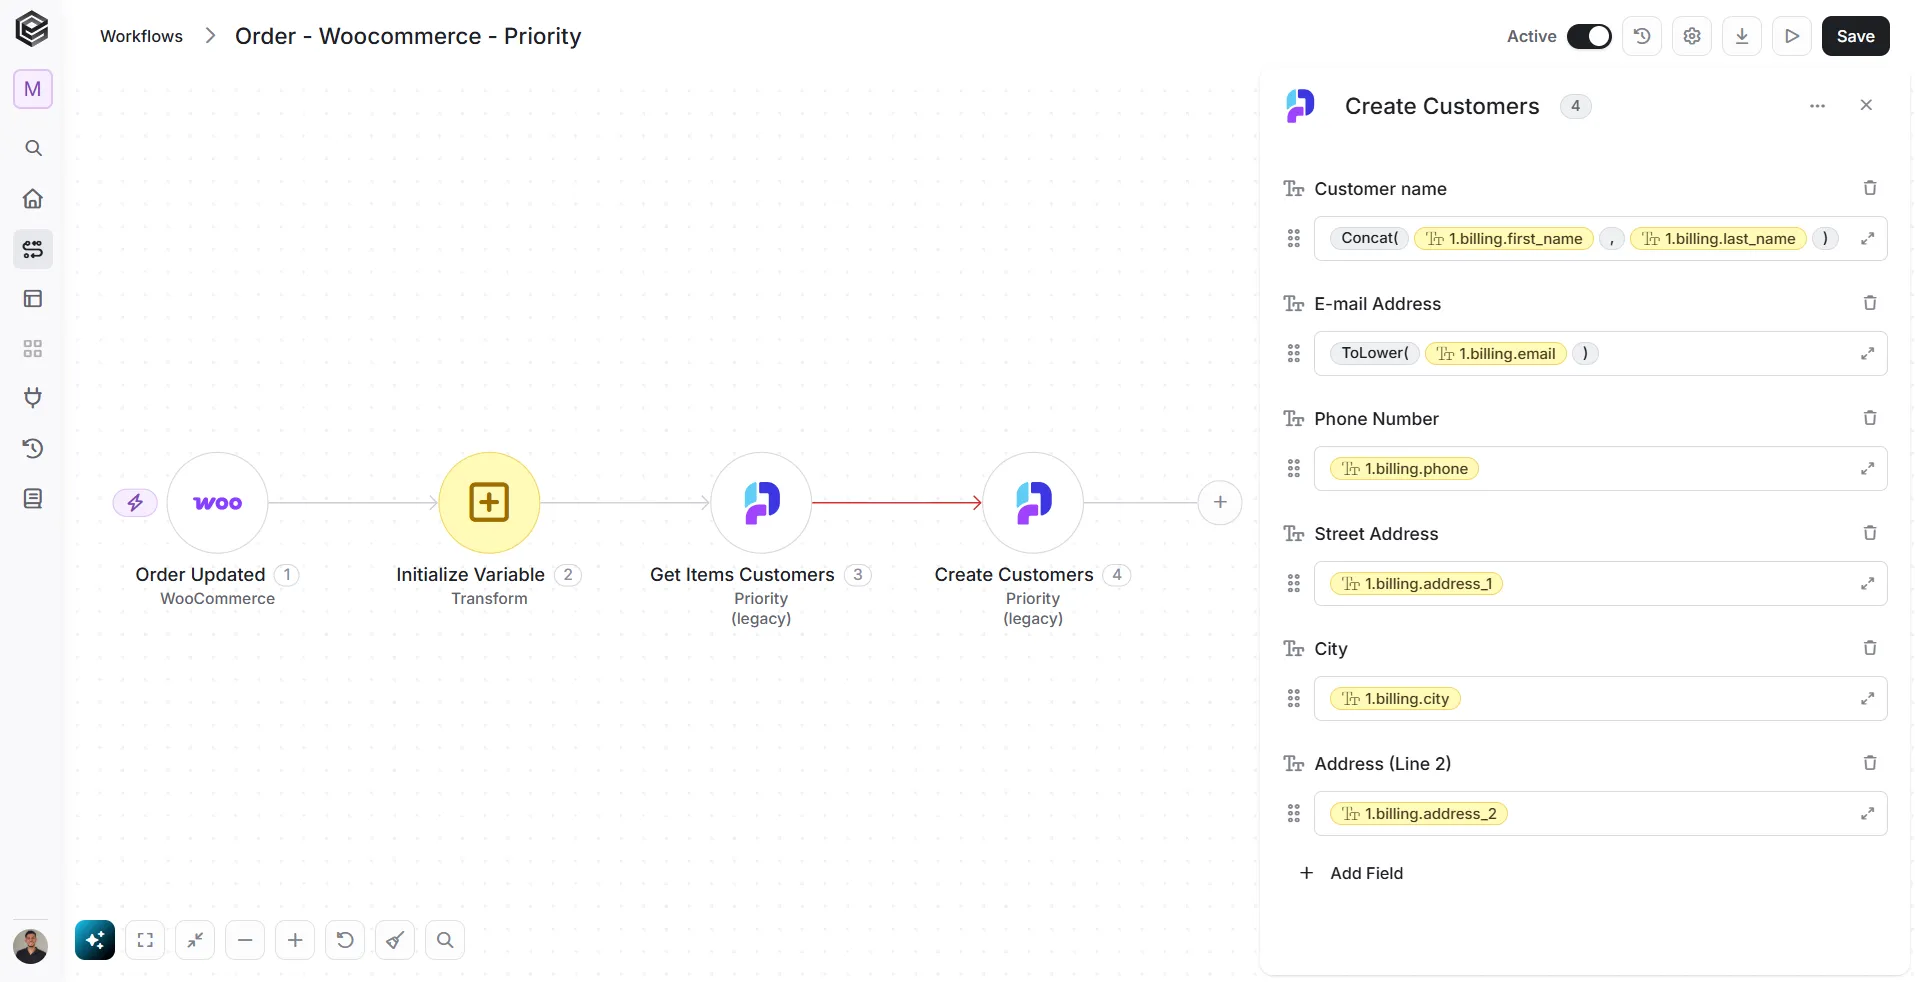
Task: Add a step after Create Customers
Action: point(1220,502)
